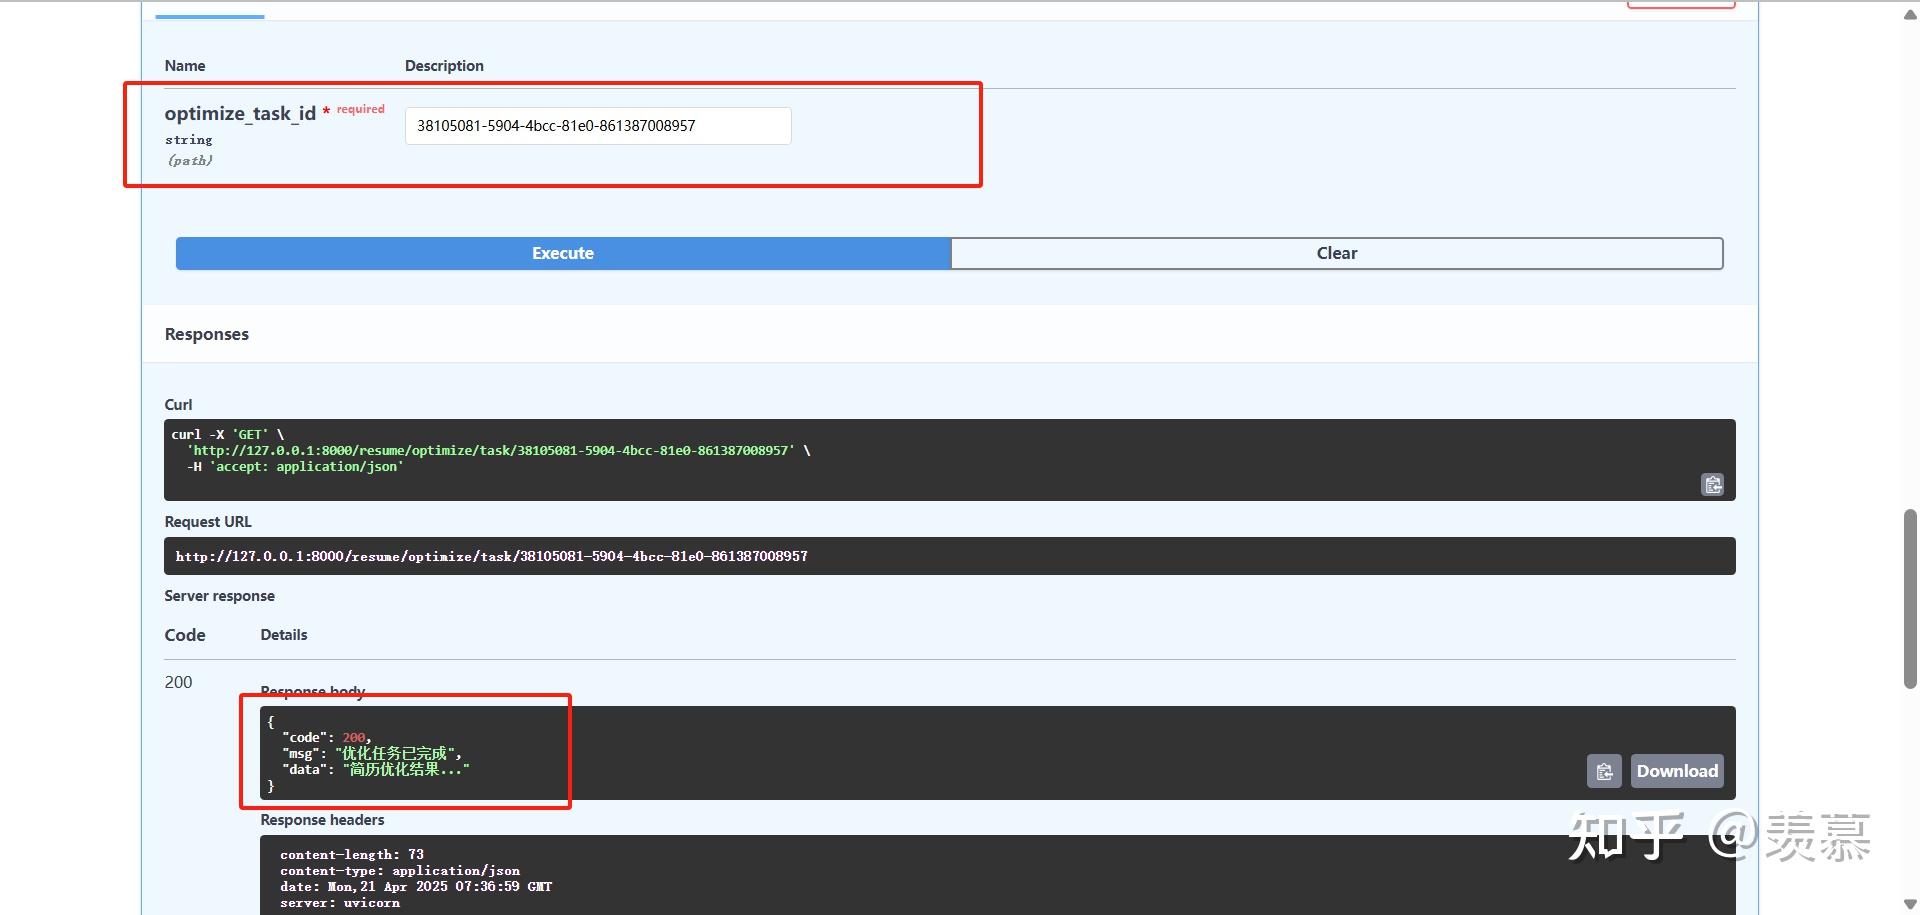Image resolution: width=1920 pixels, height=915 pixels.
Task: Click the 200 status code
Action: coord(178,682)
